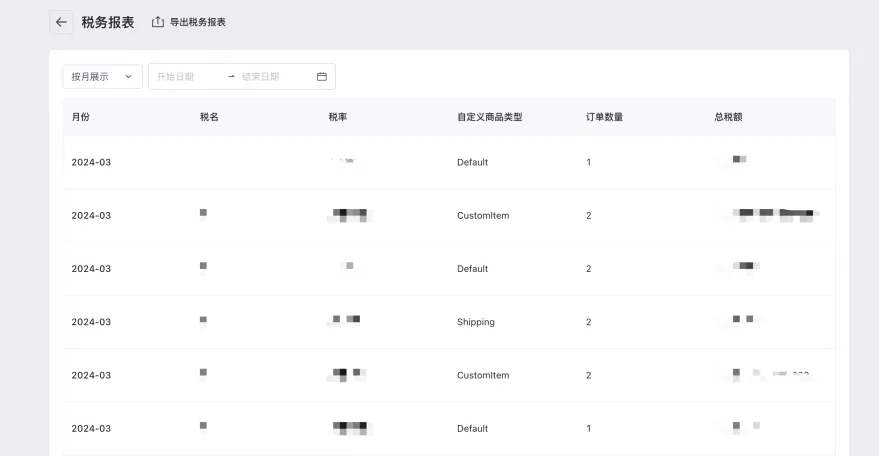Go back using the arrow button
Image resolution: width=879 pixels, height=456 pixels.
pyautogui.click(x=61, y=22)
